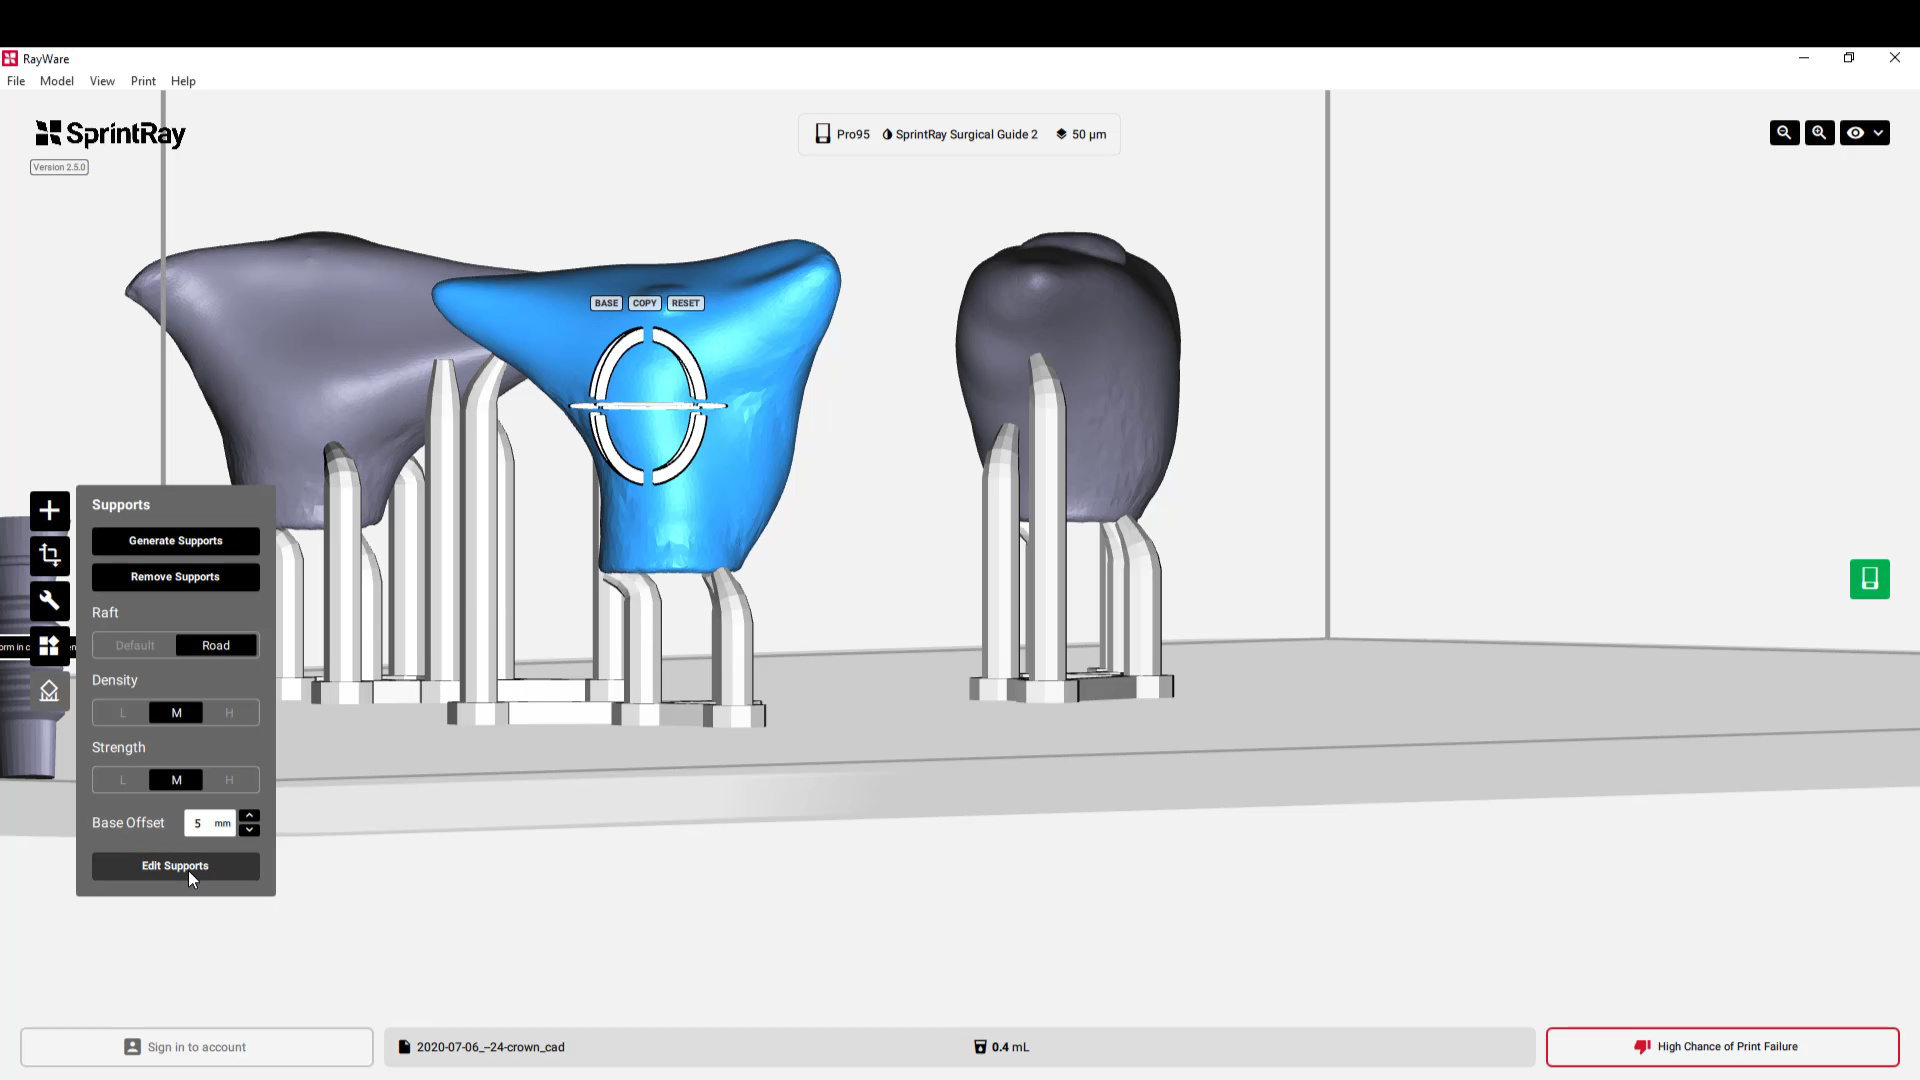This screenshot has width=1920, height=1080.
Task: Click the 0.4 mL resin volume indicator
Action: click(1001, 1047)
